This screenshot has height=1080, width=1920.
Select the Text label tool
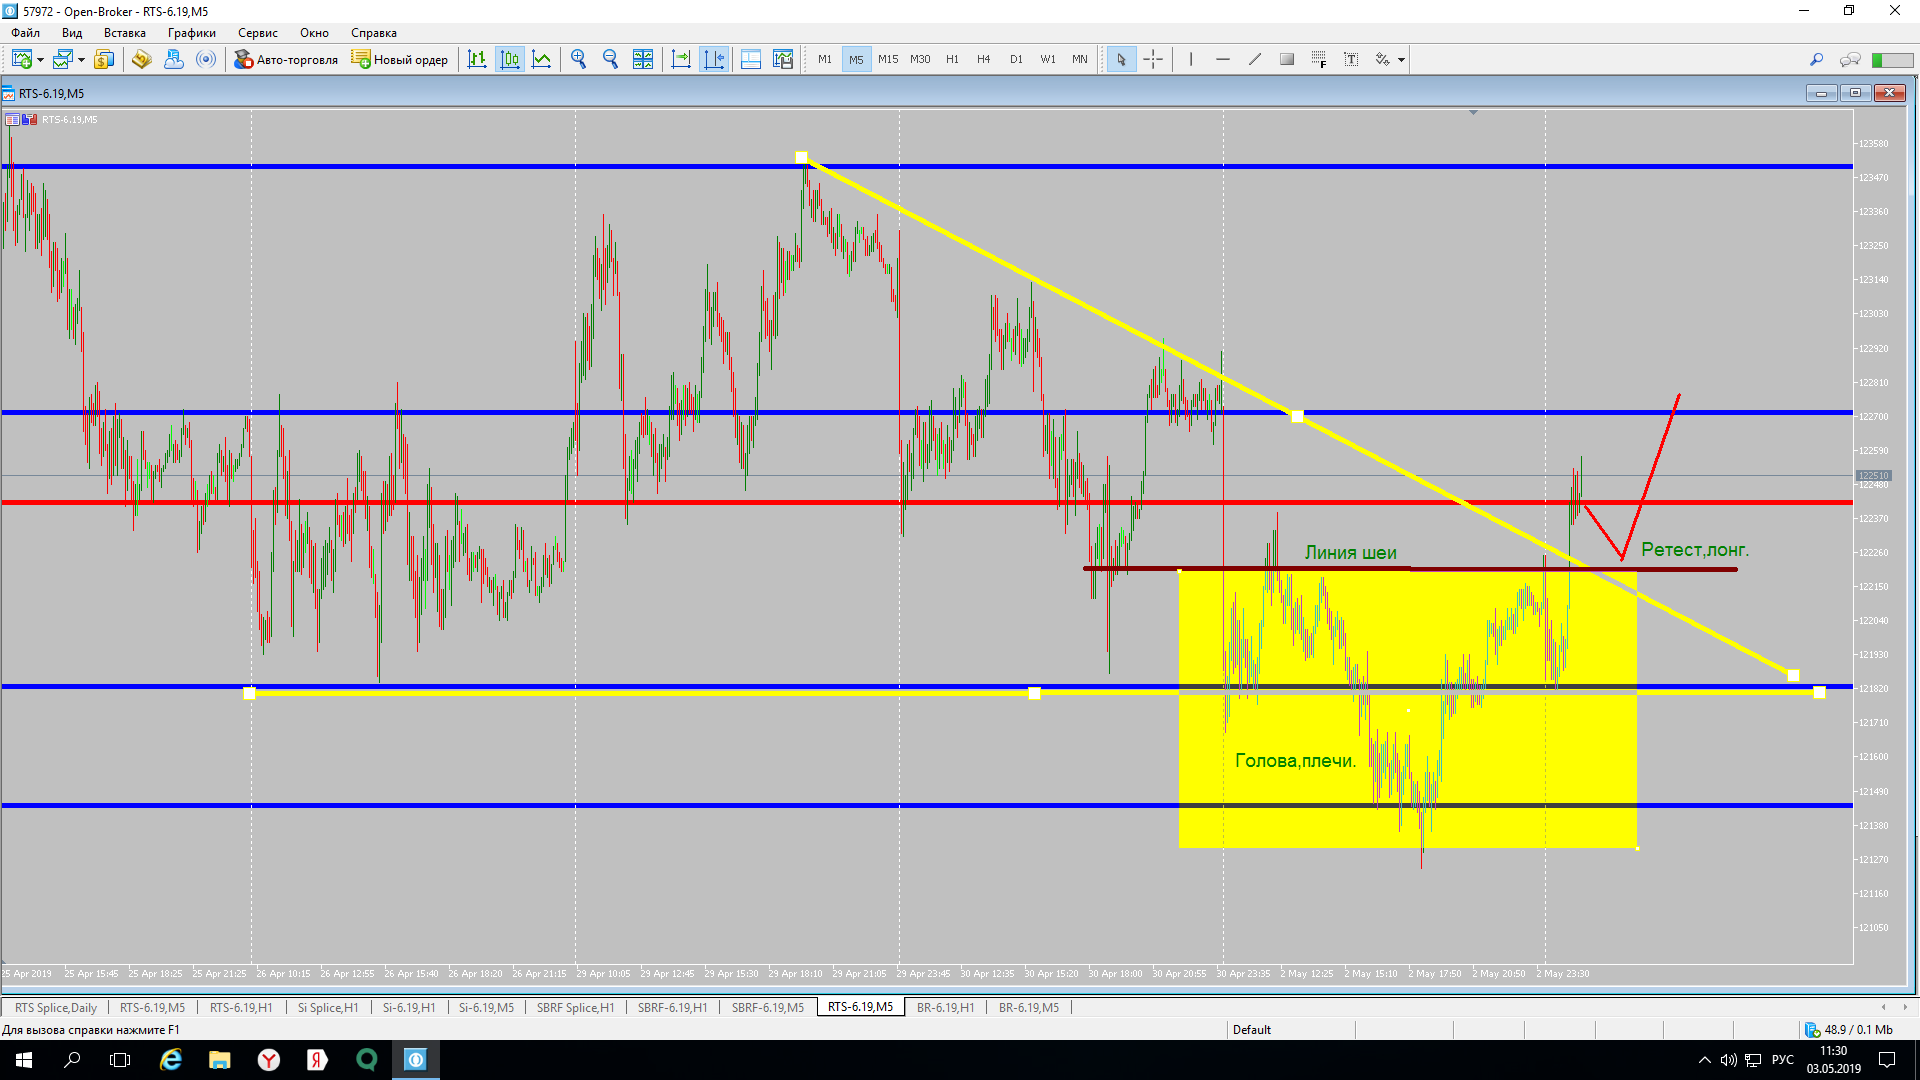pos(1351,60)
